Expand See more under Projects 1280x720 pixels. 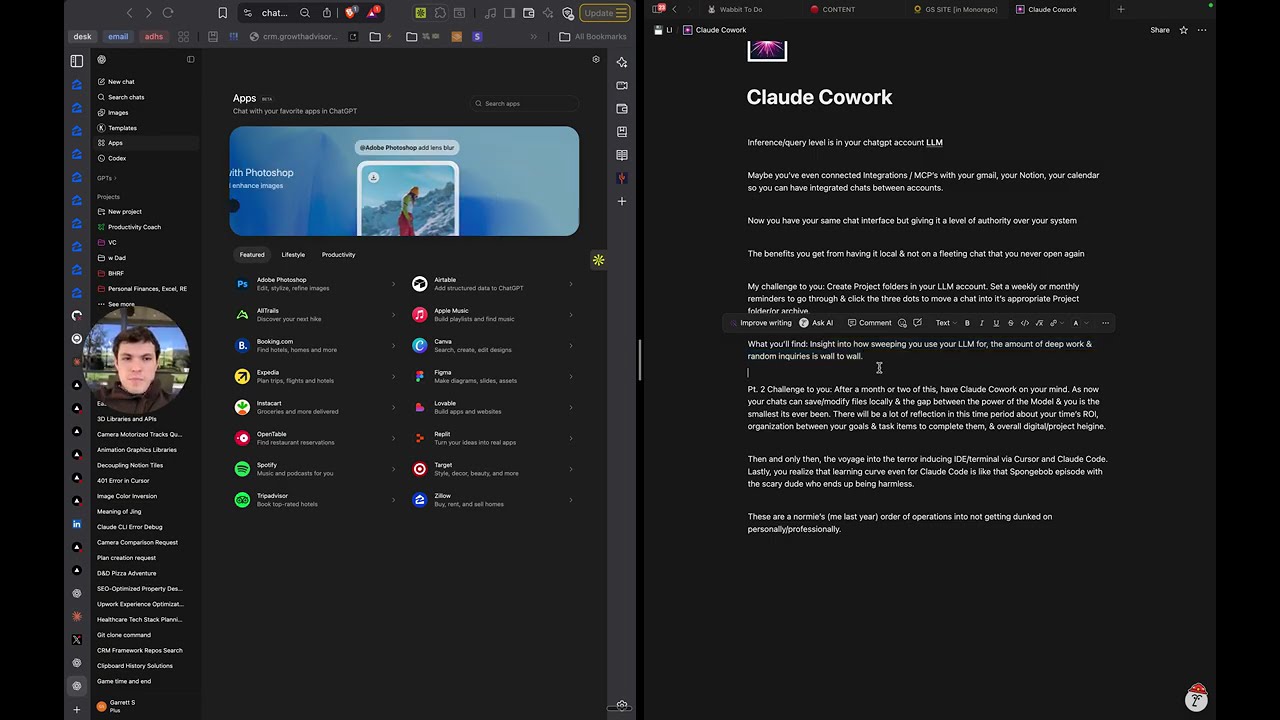point(121,304)
